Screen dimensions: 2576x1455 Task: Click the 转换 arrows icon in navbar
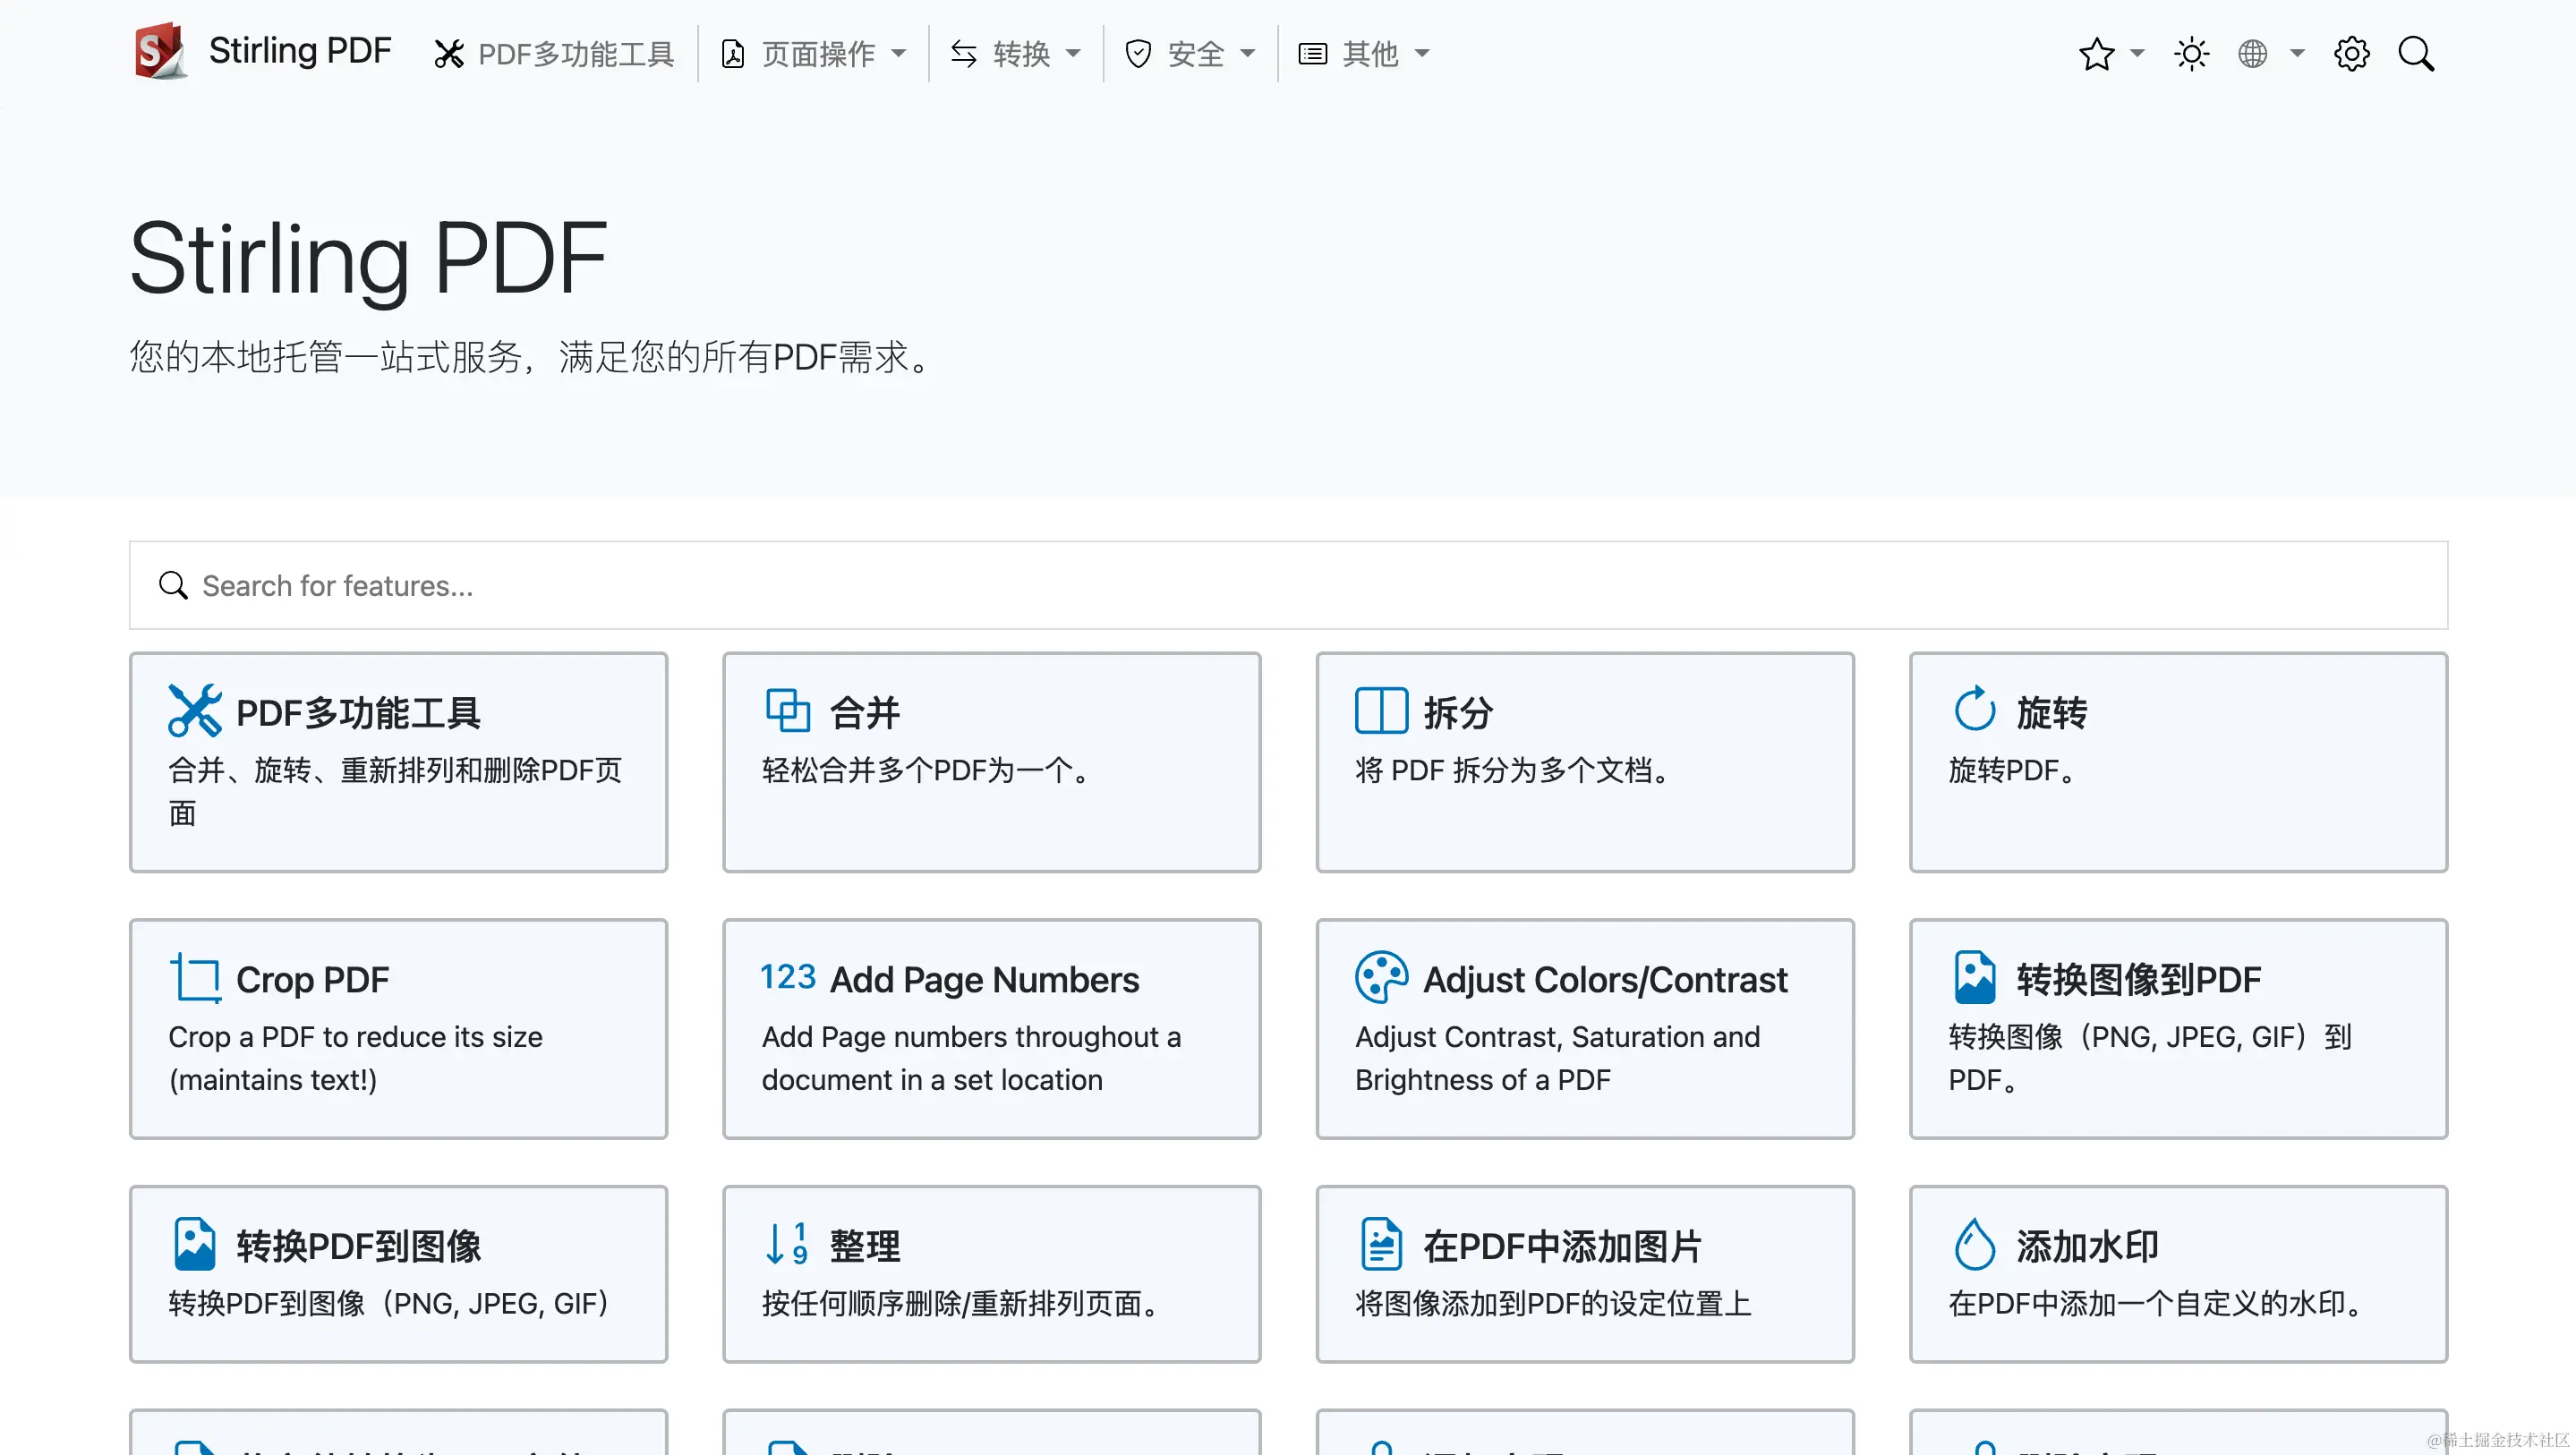964,54
